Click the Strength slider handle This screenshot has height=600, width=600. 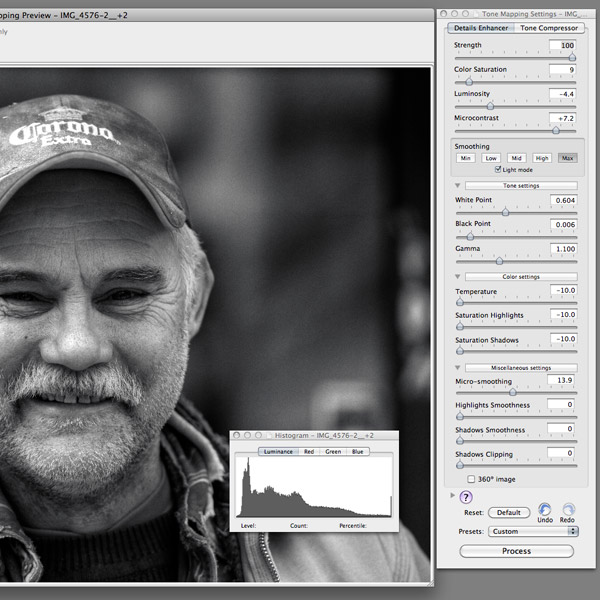[572, 57]
